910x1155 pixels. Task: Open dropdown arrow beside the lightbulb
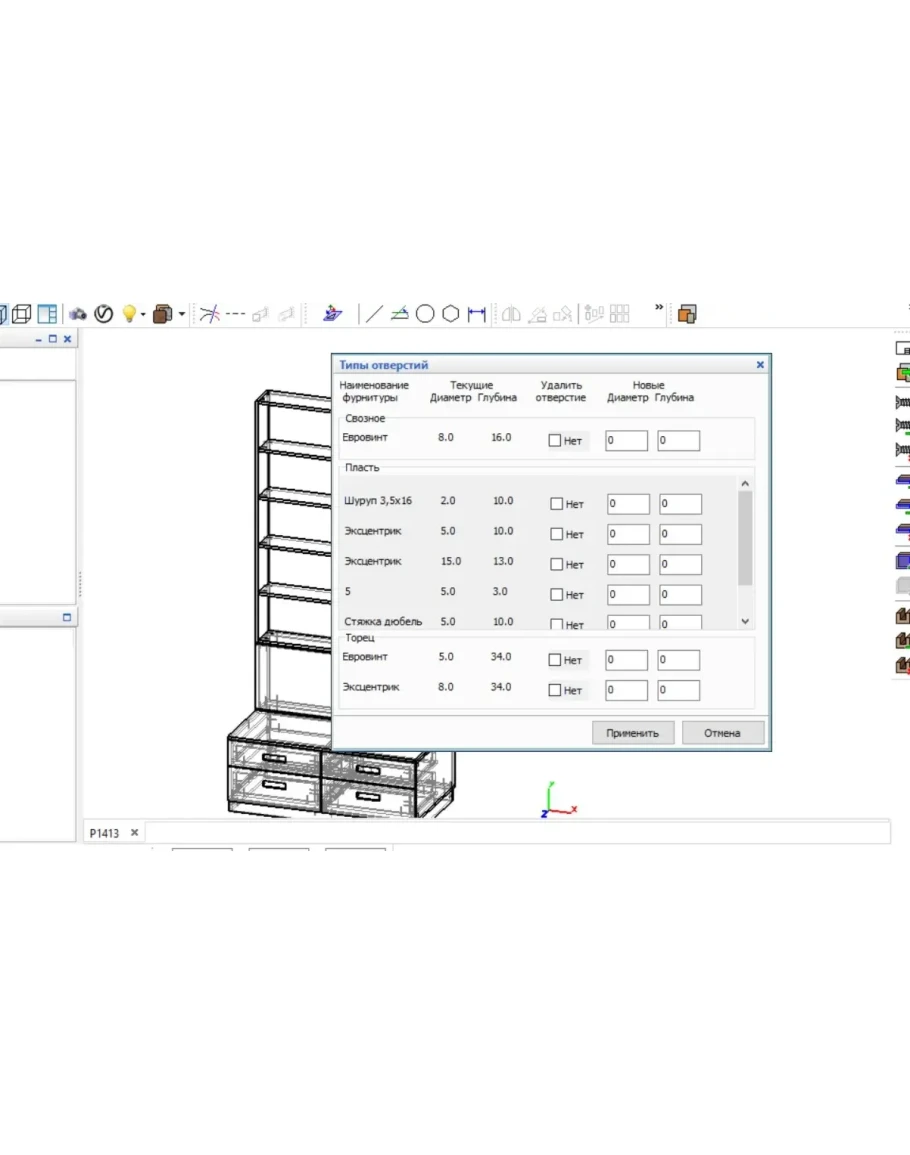coord(143,315)
